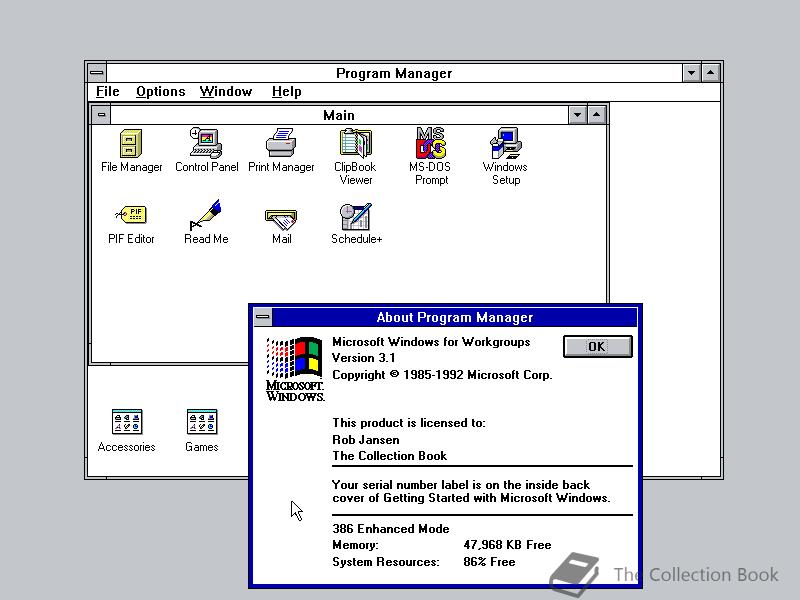The height and width of the screenshot is (600, 800).
Task: Launch Control Panel from Main group
Action: tap(206, 143)
